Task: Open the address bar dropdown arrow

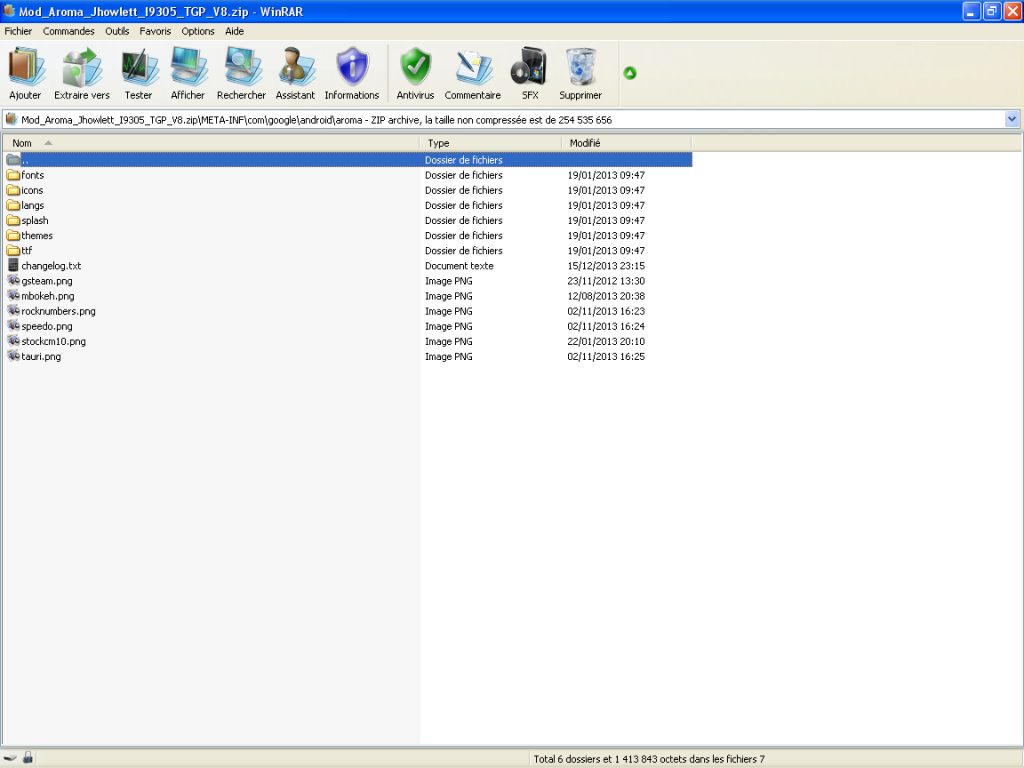Action: point(1012,120)
